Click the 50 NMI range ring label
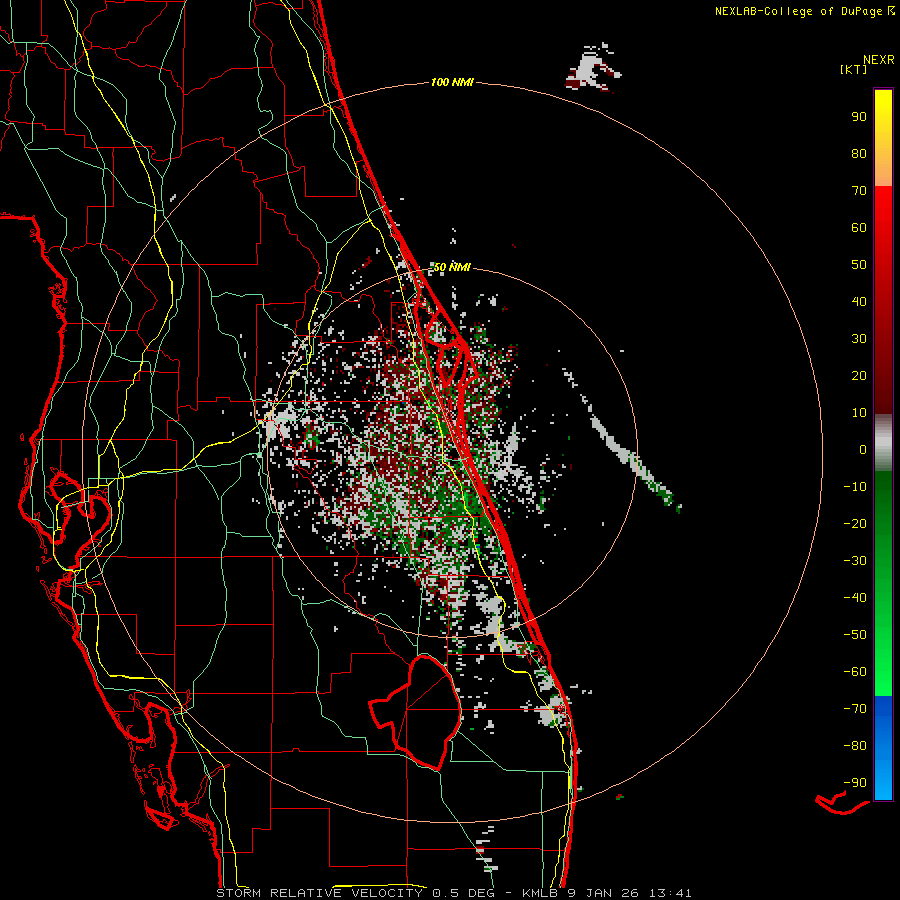This screenshot has height=900, width=900. coord(452,267)
